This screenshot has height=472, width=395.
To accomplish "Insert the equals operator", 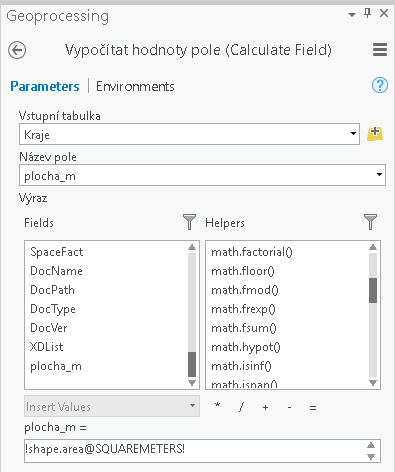I will click(313, 407).
